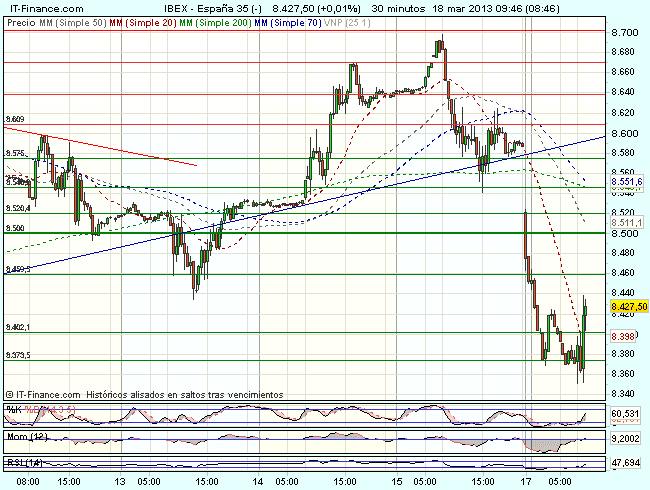Select the 60,531 stochastic value label

coord(624,413)
